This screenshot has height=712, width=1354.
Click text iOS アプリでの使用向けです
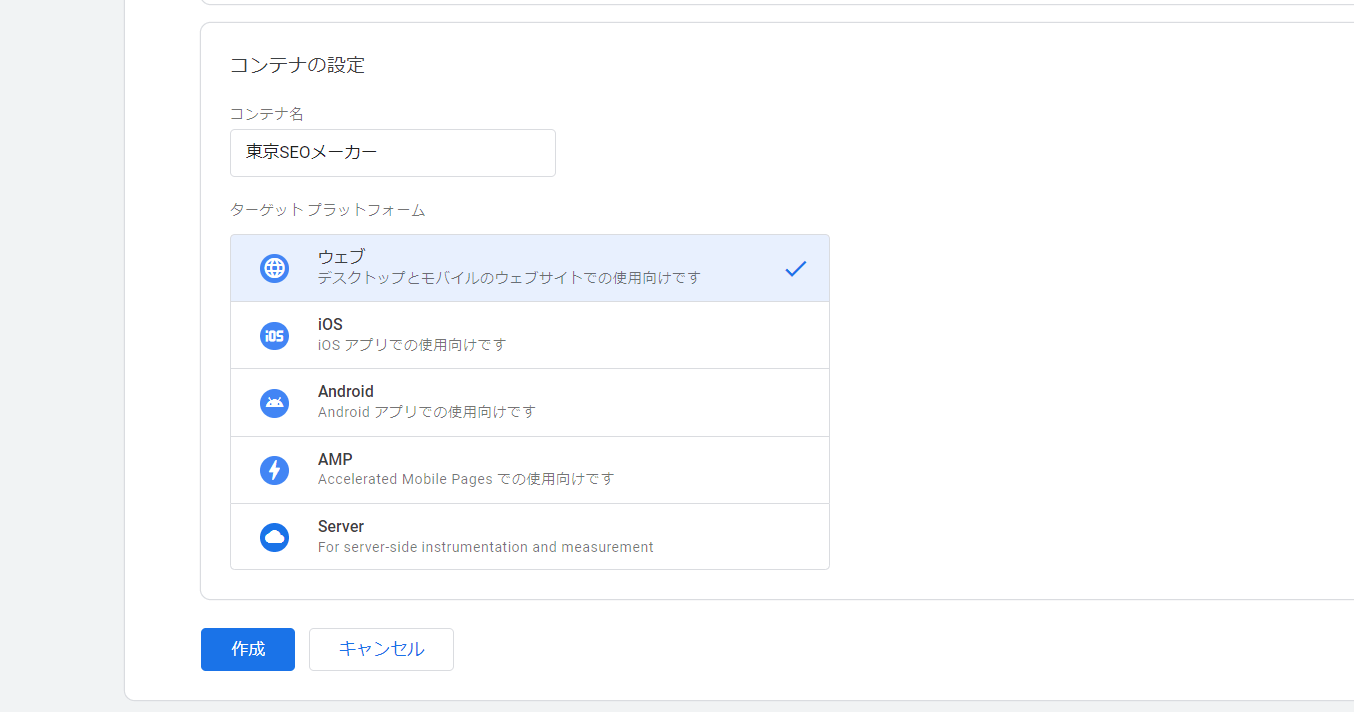point(412,345)
